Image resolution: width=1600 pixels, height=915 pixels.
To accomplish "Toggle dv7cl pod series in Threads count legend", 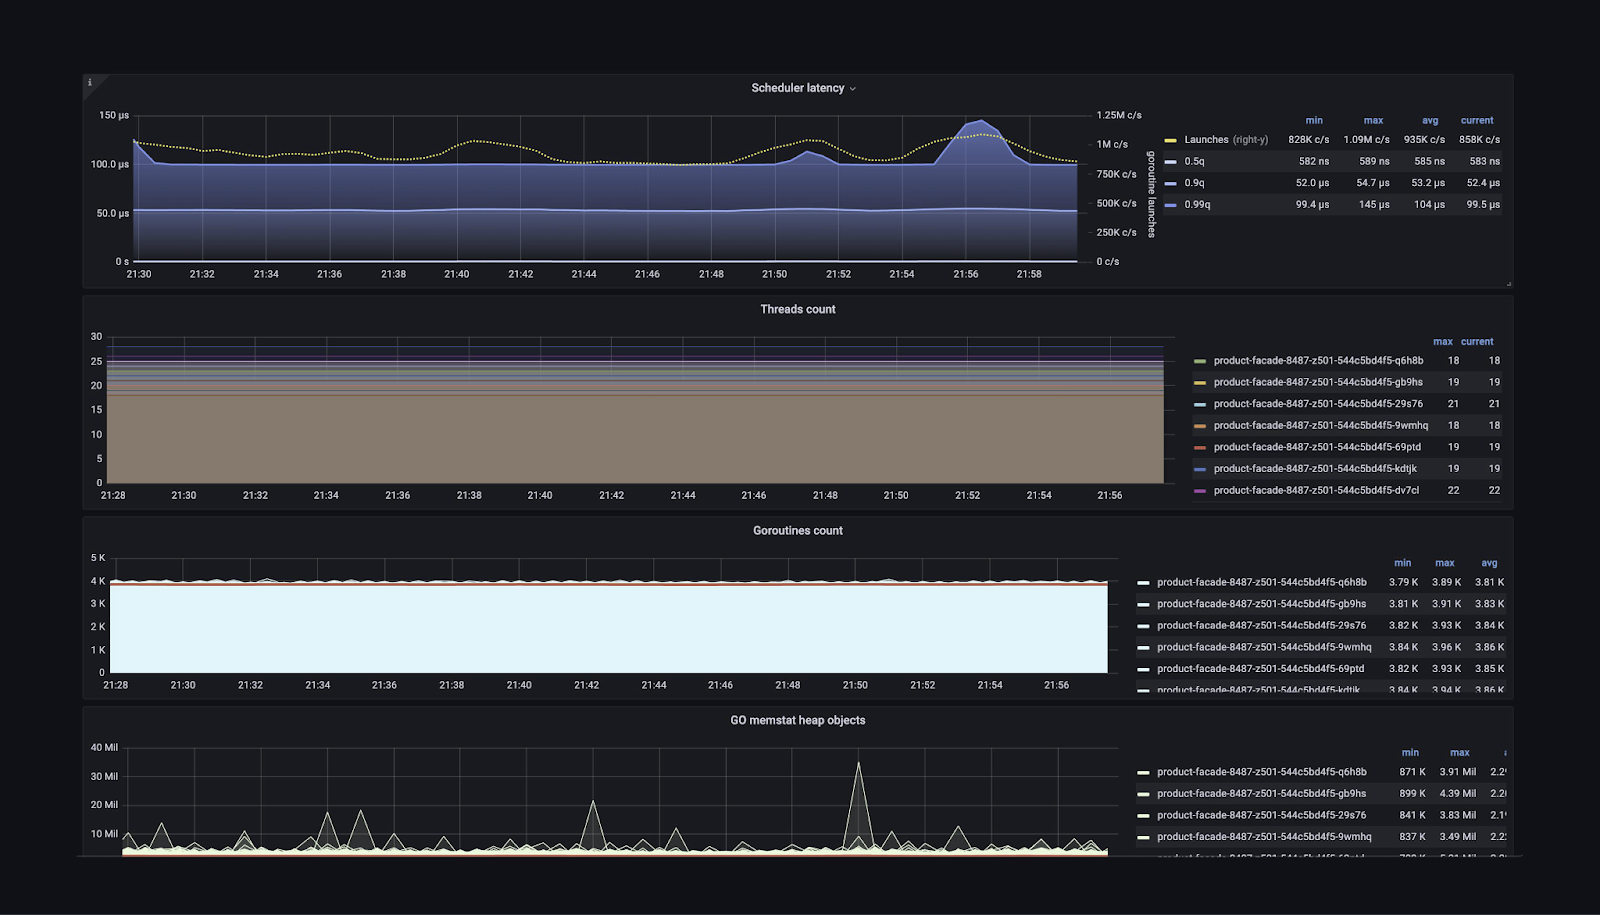I will pyautogui.click(x=1316, y=490).
